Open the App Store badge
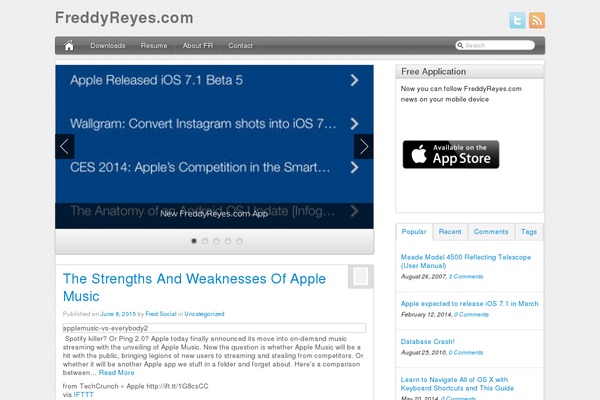Screen dimensions: 600x400 pos(451,154)
